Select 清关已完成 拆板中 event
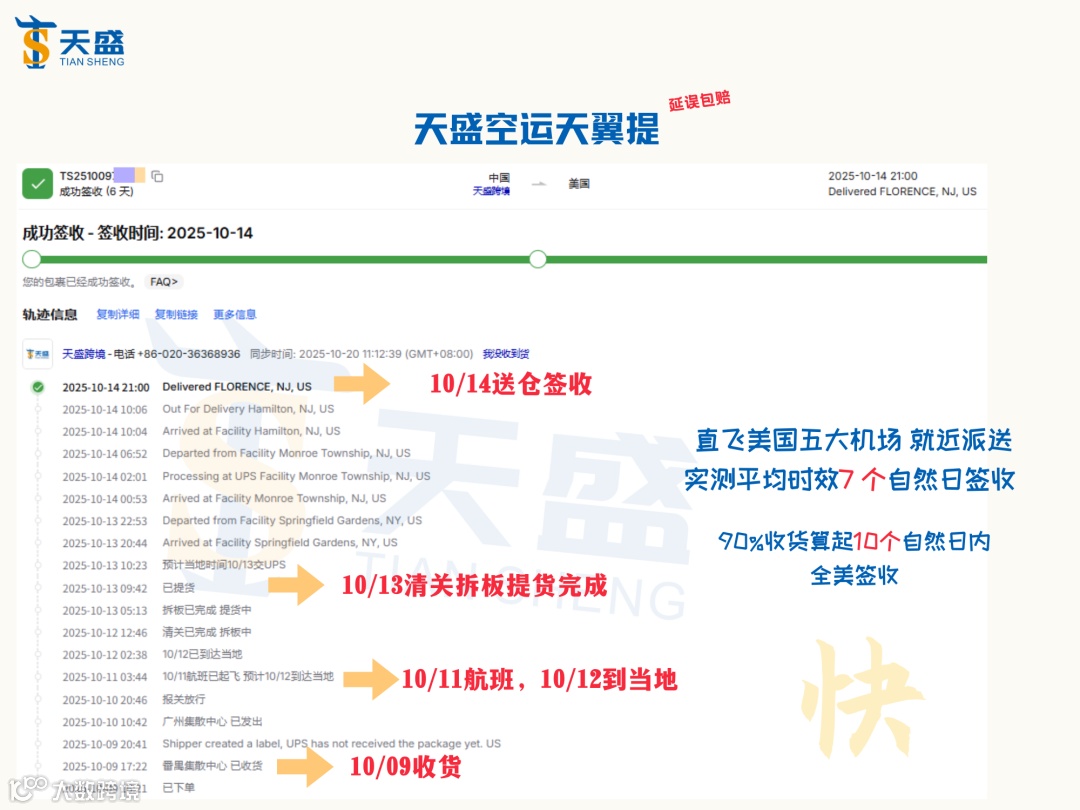Viewport: 1080px width, 810px height. (x=207, y=632)
